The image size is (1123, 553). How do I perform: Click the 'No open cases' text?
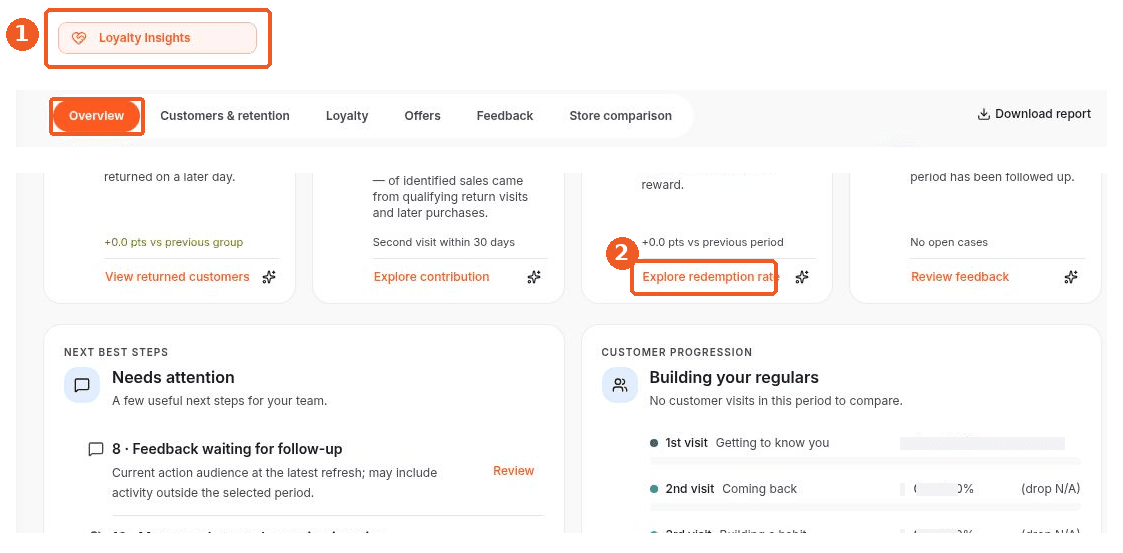pyautogui.click(x=949, y=242)
